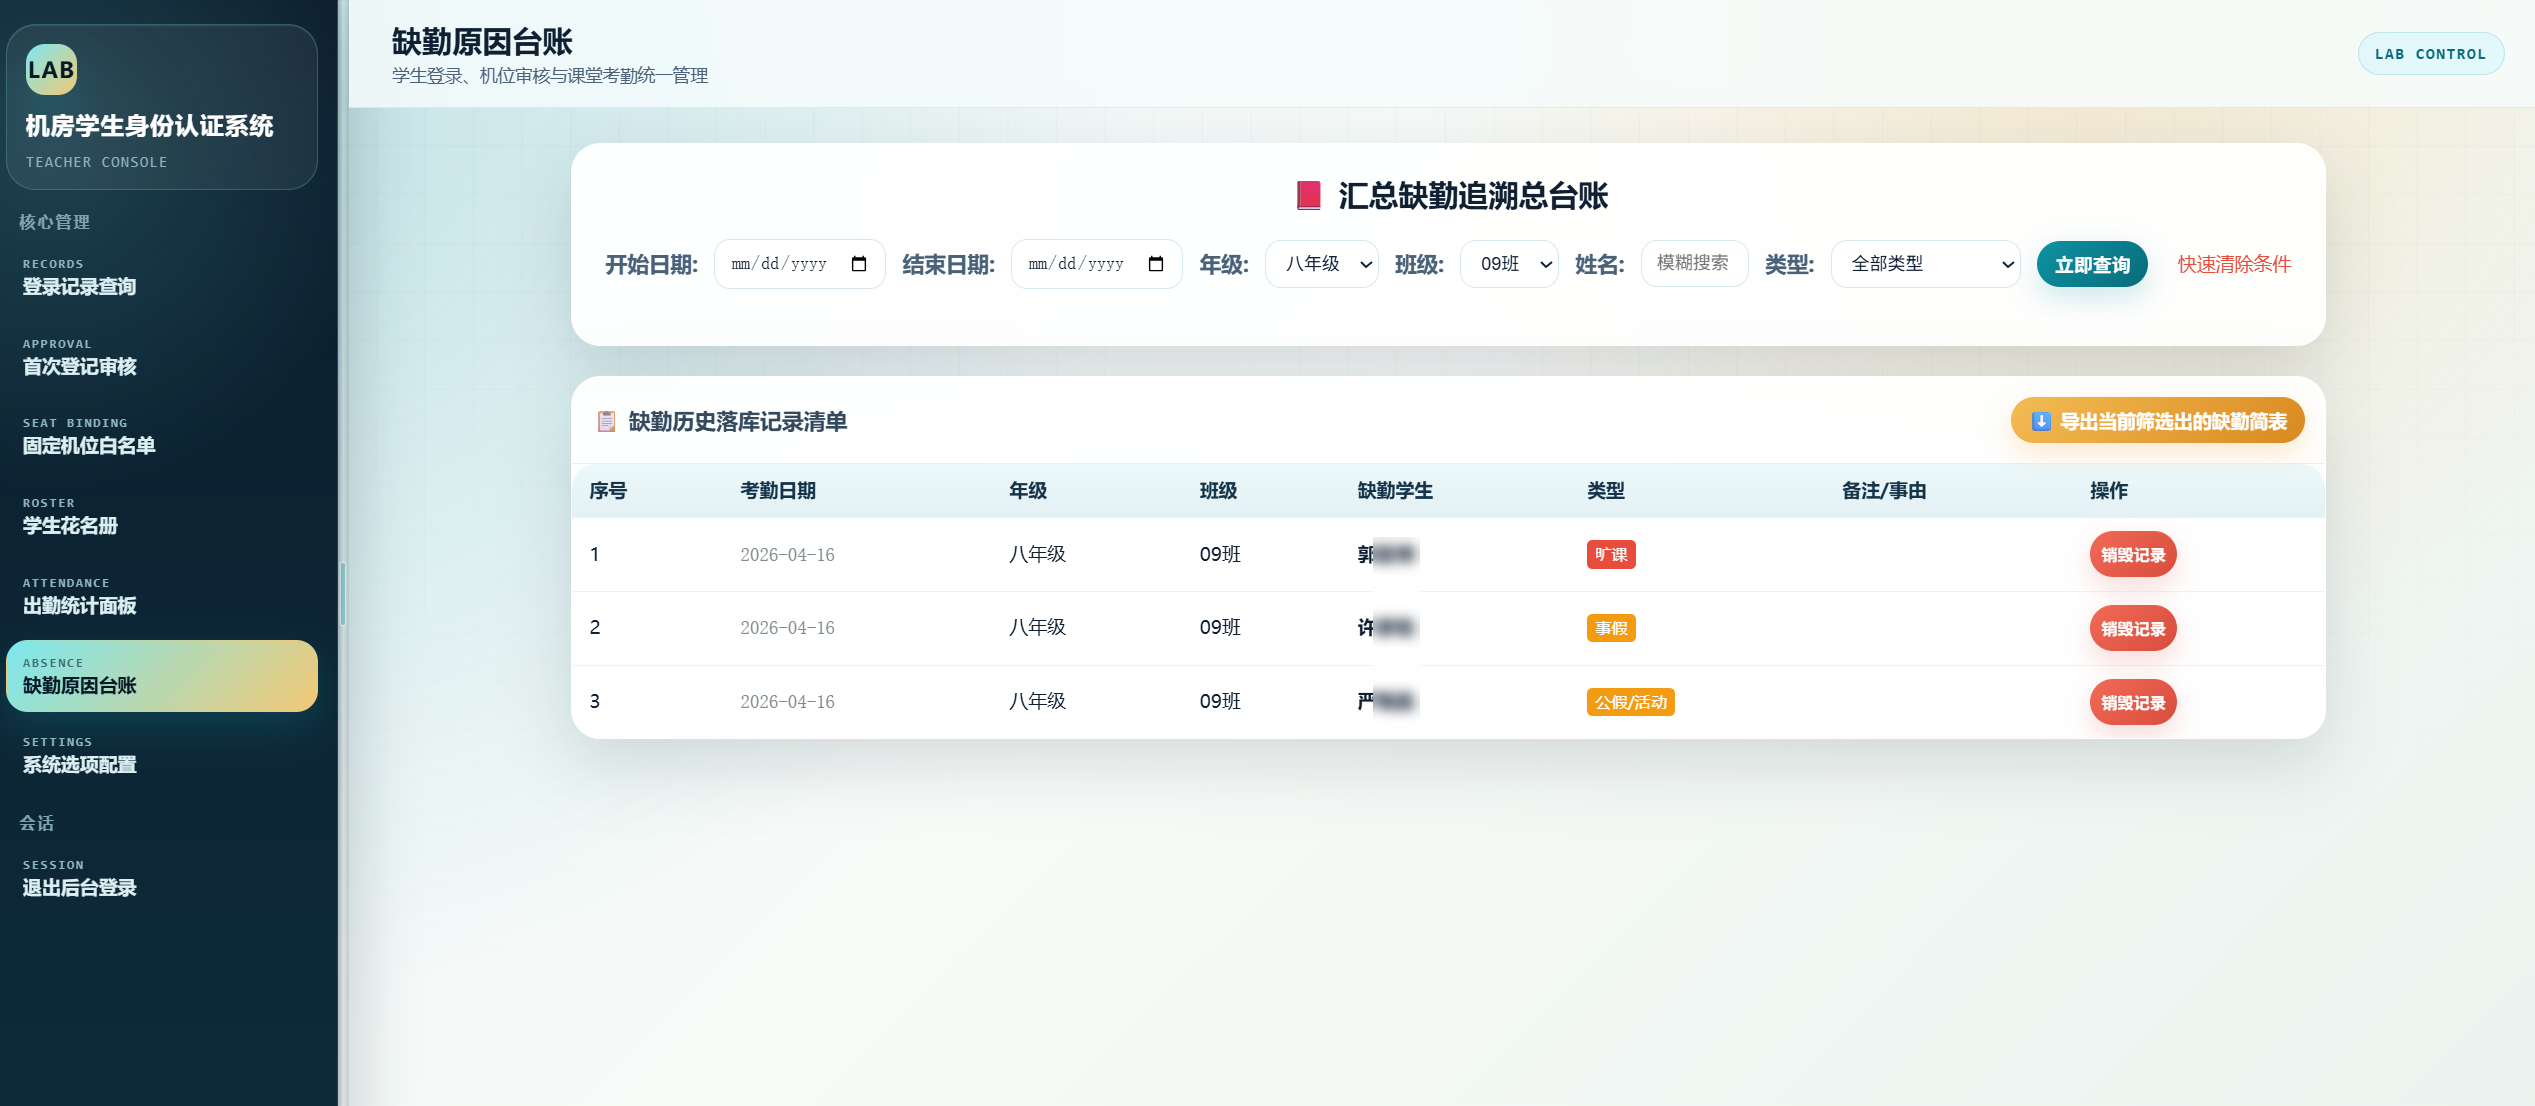Click 退出后台登录 to log out
The width and height of the screenshot is (2535, 1106).
(162, 878)
